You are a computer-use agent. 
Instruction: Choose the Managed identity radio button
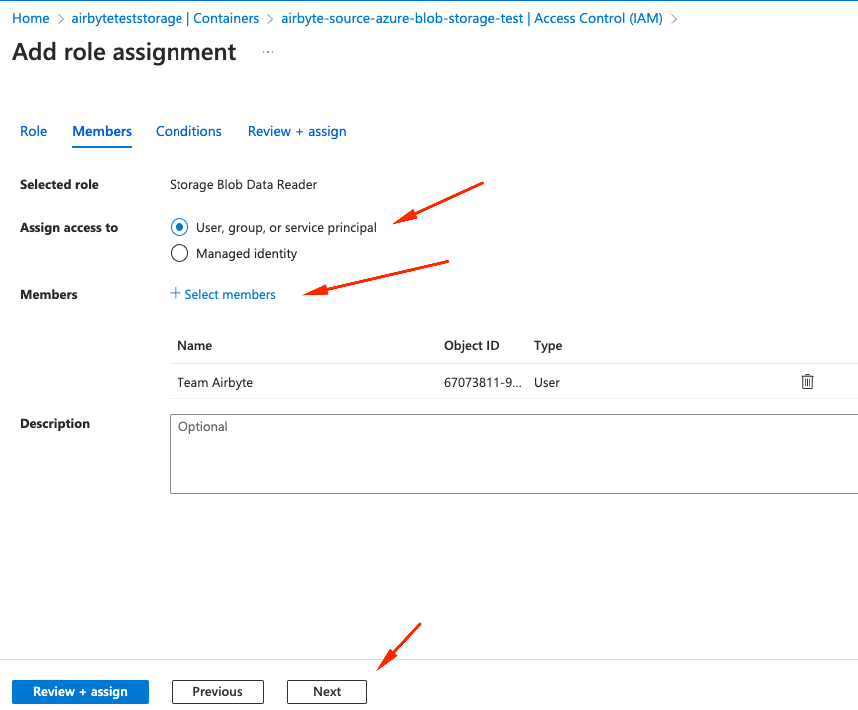pos(180,253)
